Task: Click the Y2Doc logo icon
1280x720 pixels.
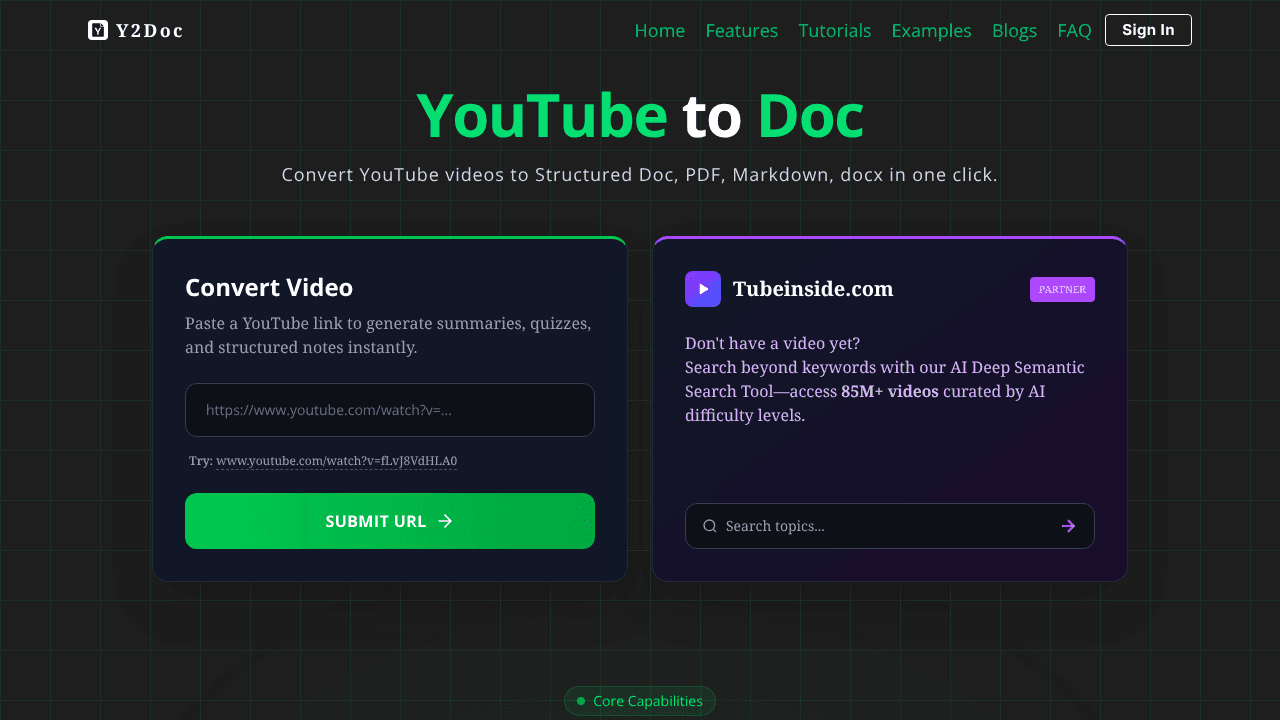Action: pos(98,30)
